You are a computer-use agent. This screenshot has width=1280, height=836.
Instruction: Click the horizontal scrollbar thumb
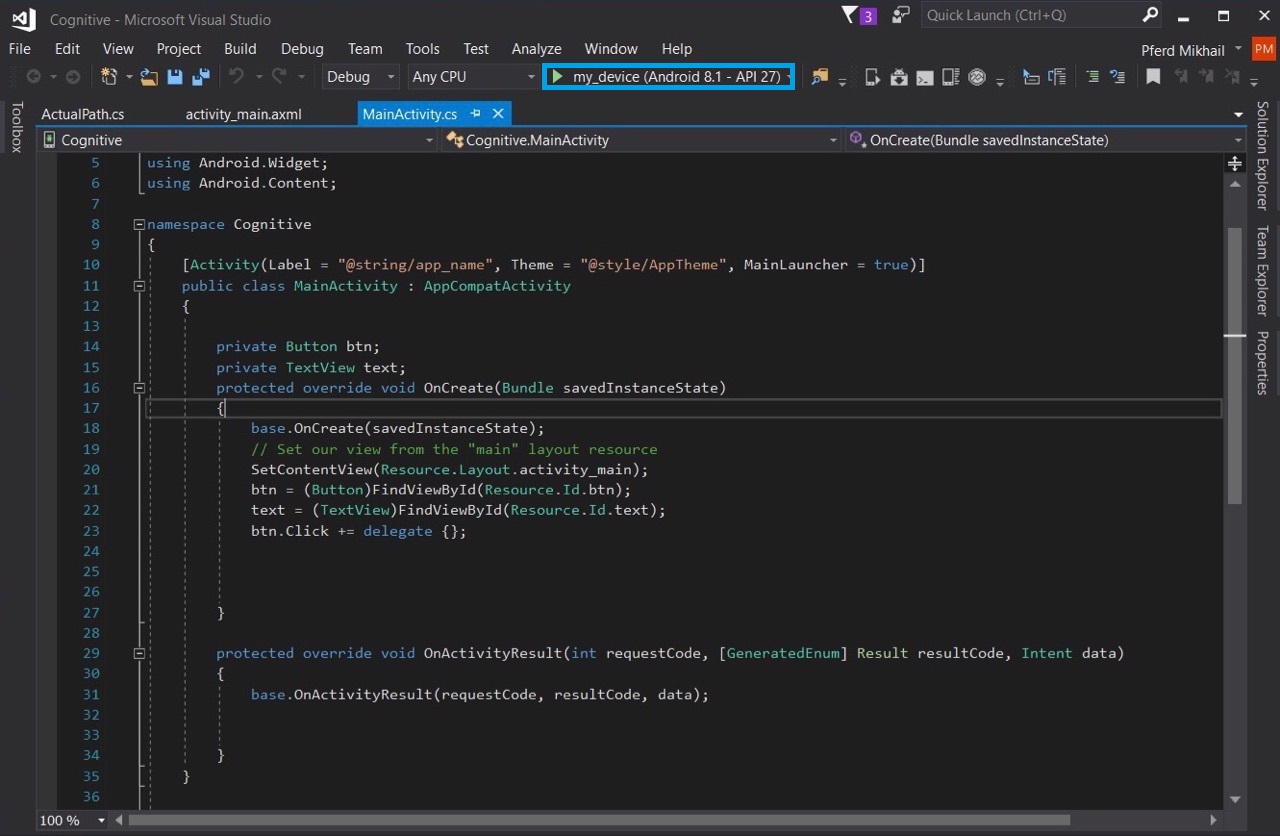click(x=599, y=820)
